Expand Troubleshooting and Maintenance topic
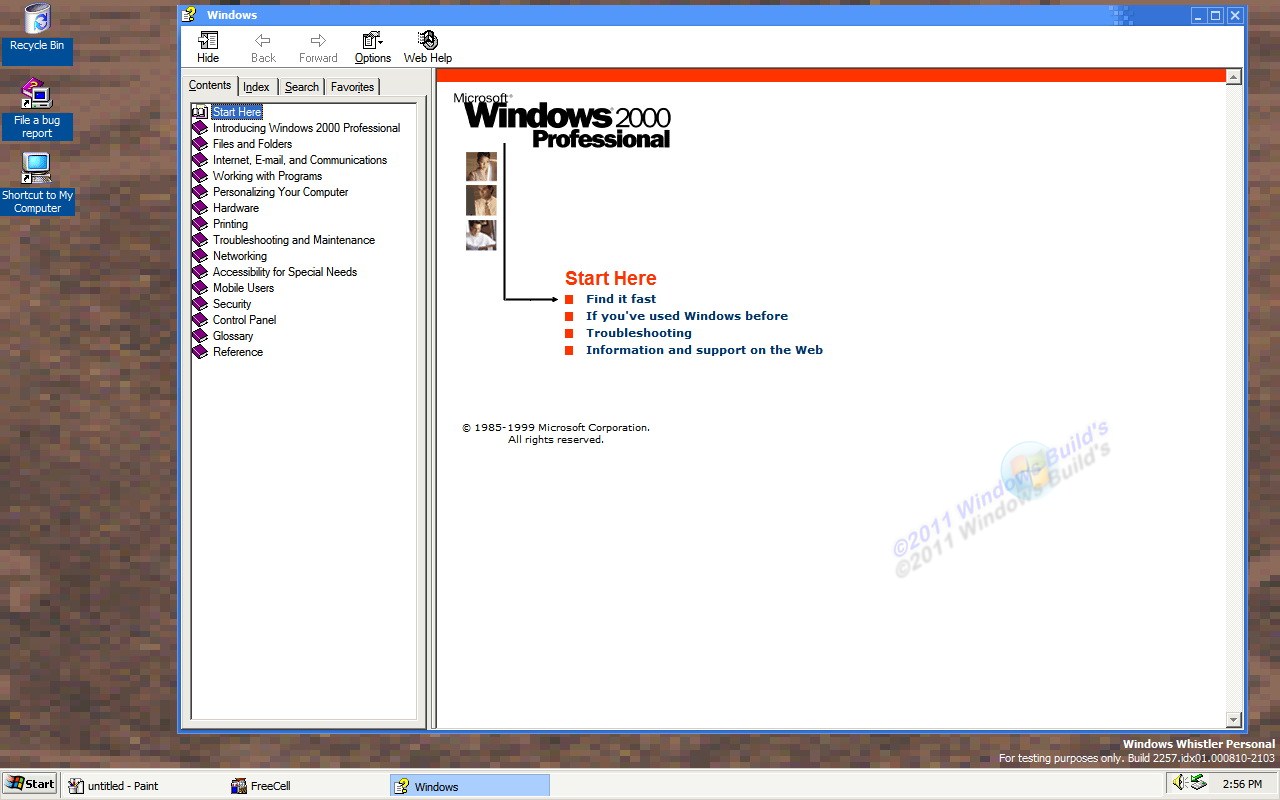This screenshot has height=800, width=1280. pos(294,240)
